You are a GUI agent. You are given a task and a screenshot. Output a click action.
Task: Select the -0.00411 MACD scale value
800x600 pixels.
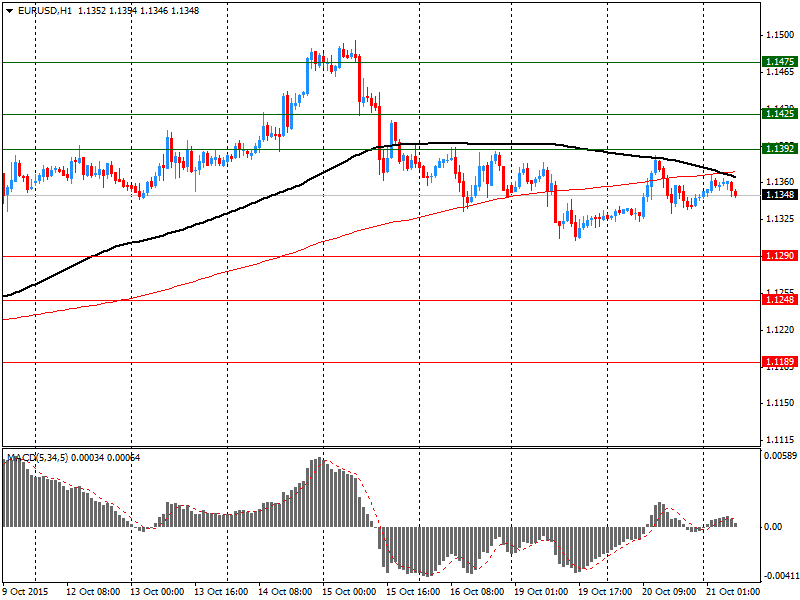(x=780, y=576)
